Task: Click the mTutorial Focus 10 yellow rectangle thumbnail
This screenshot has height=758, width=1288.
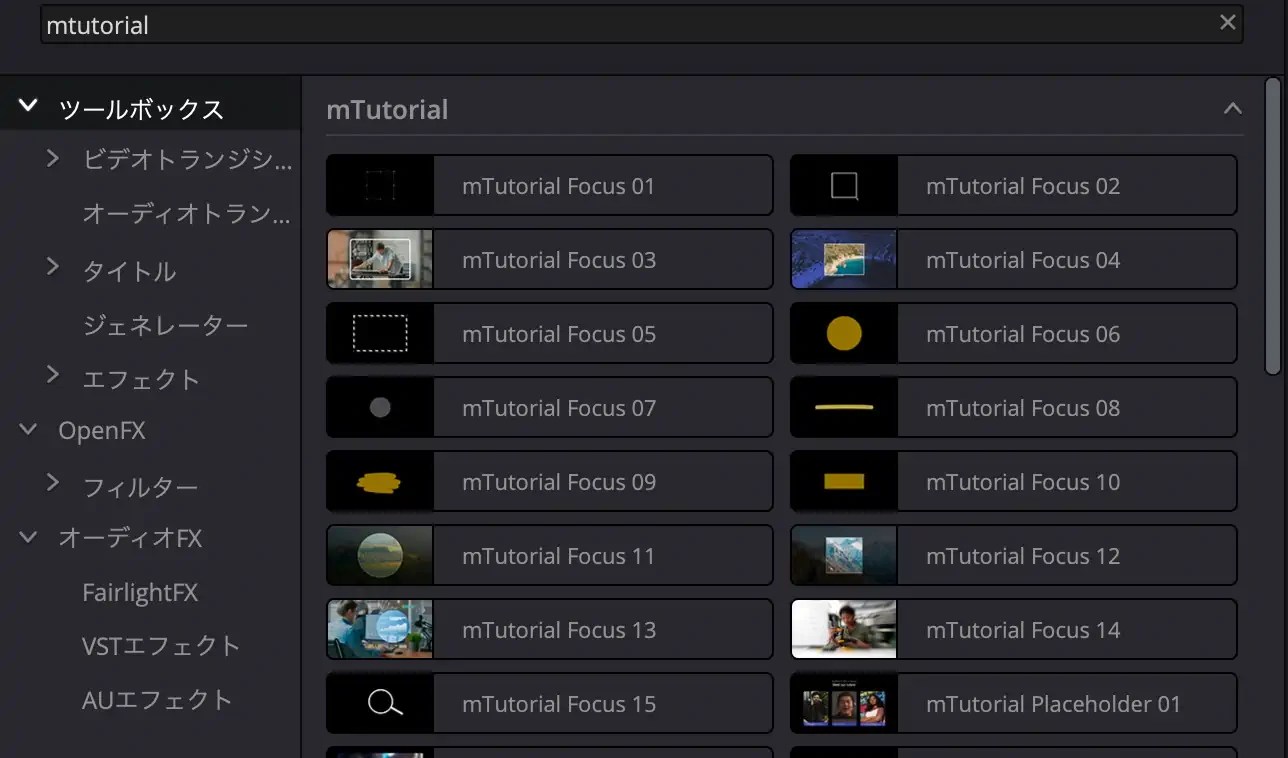Action: pos(844,481)
